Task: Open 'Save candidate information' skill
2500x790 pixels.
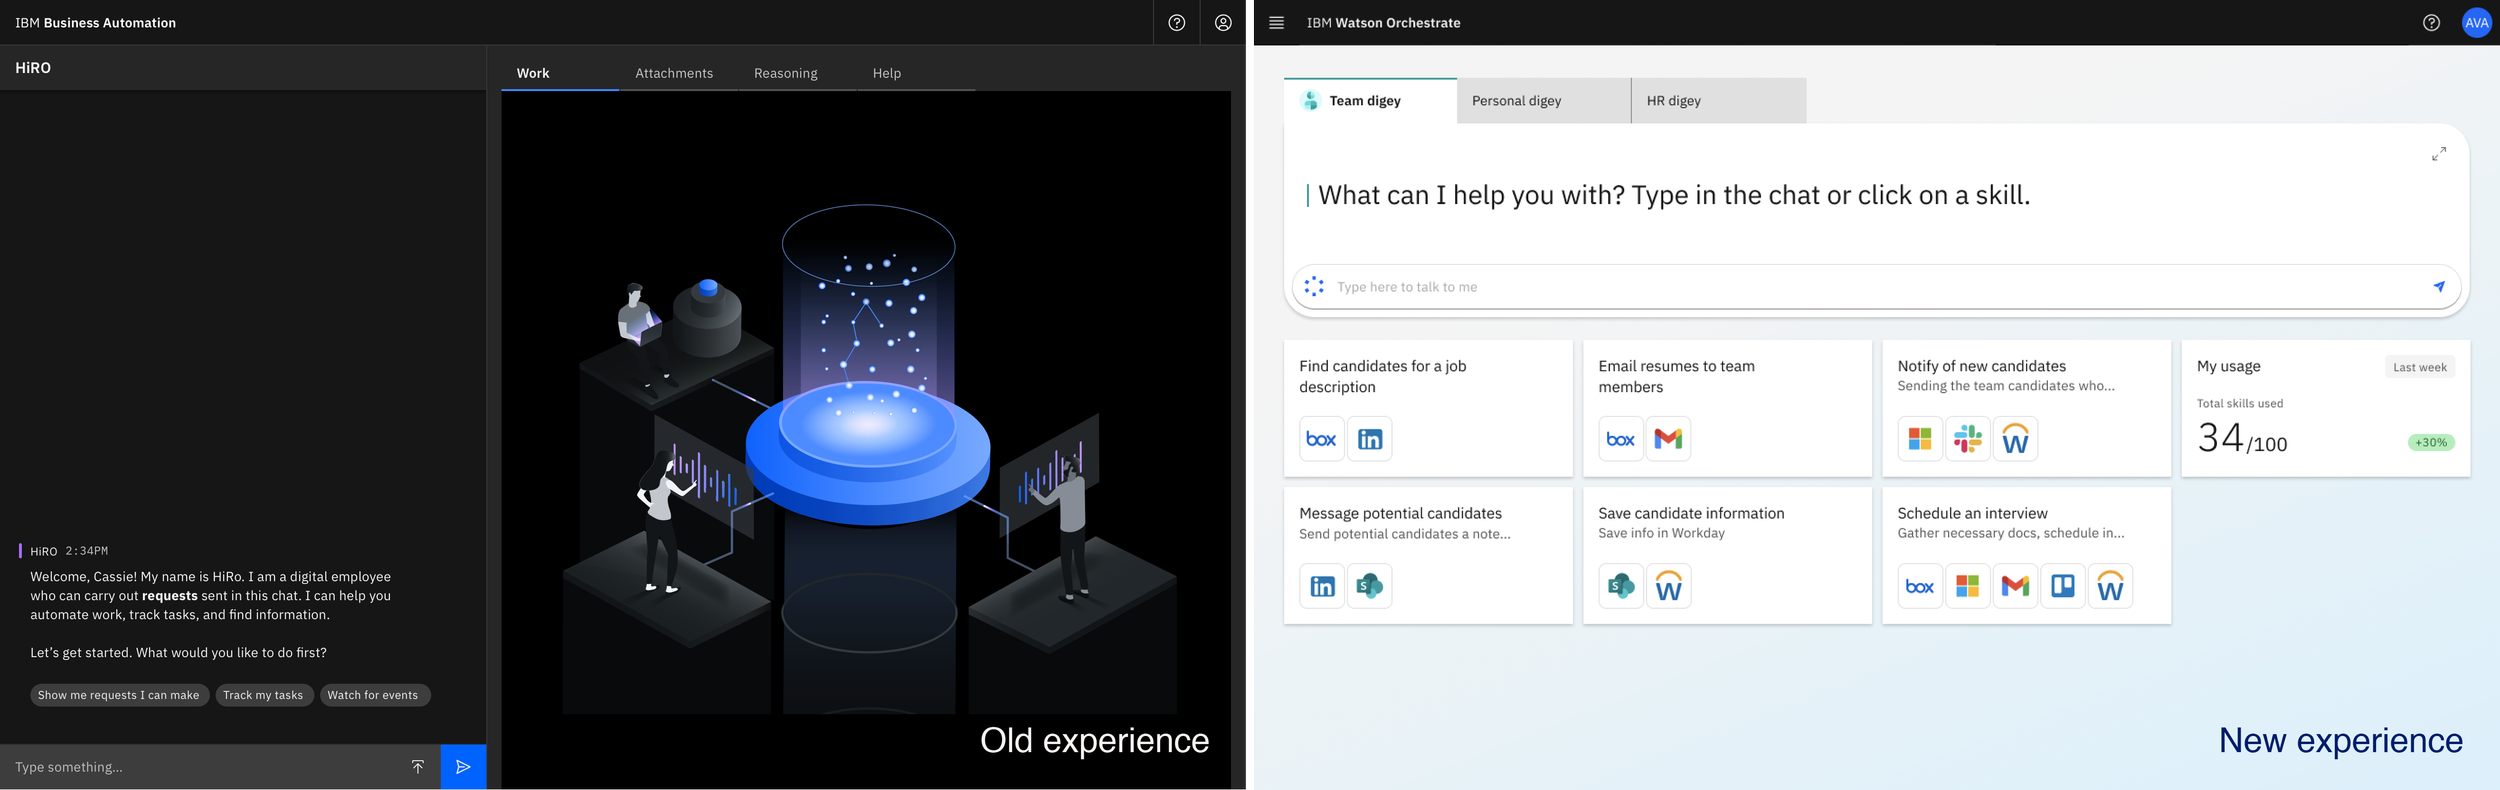Action: click(1727, 555)
